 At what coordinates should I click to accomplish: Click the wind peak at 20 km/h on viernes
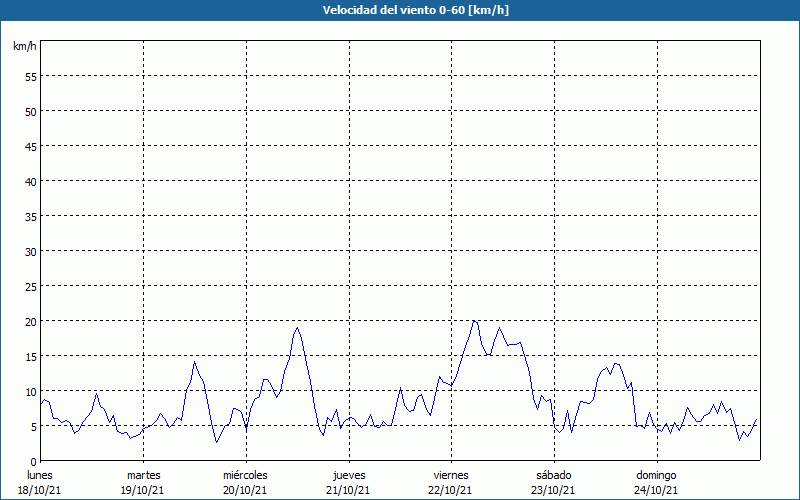[x=474, y=321]
